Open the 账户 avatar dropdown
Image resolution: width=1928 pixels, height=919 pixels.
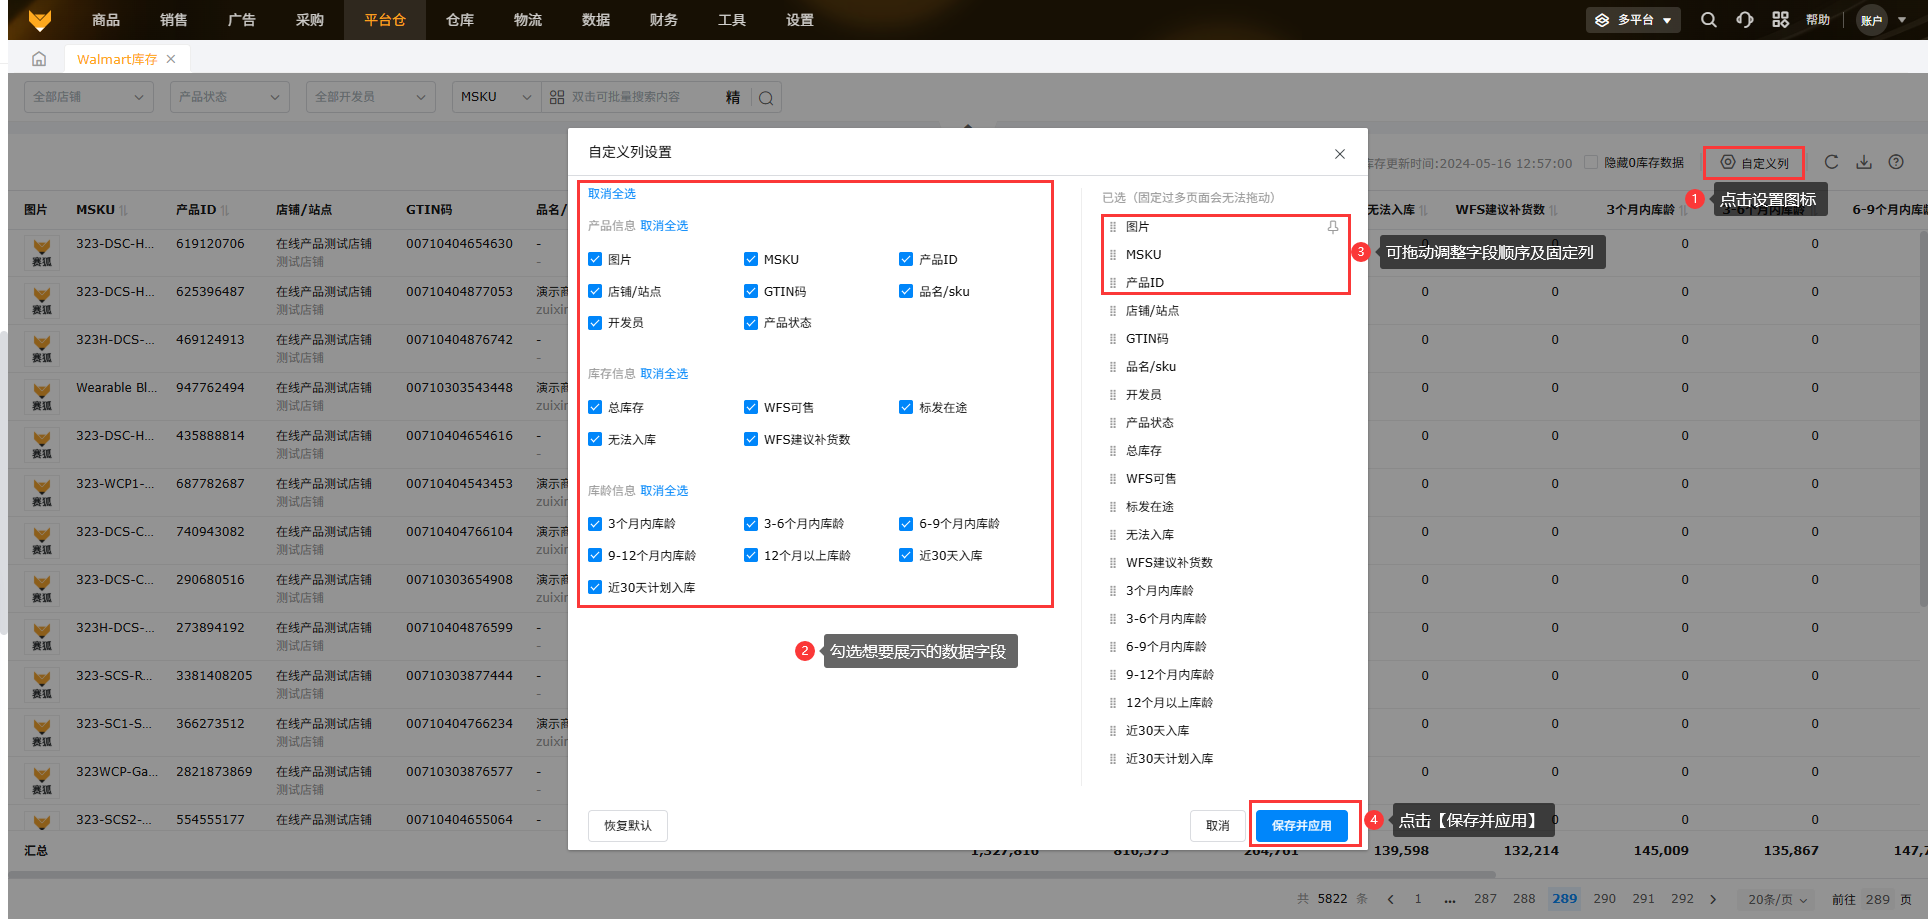1882,20
